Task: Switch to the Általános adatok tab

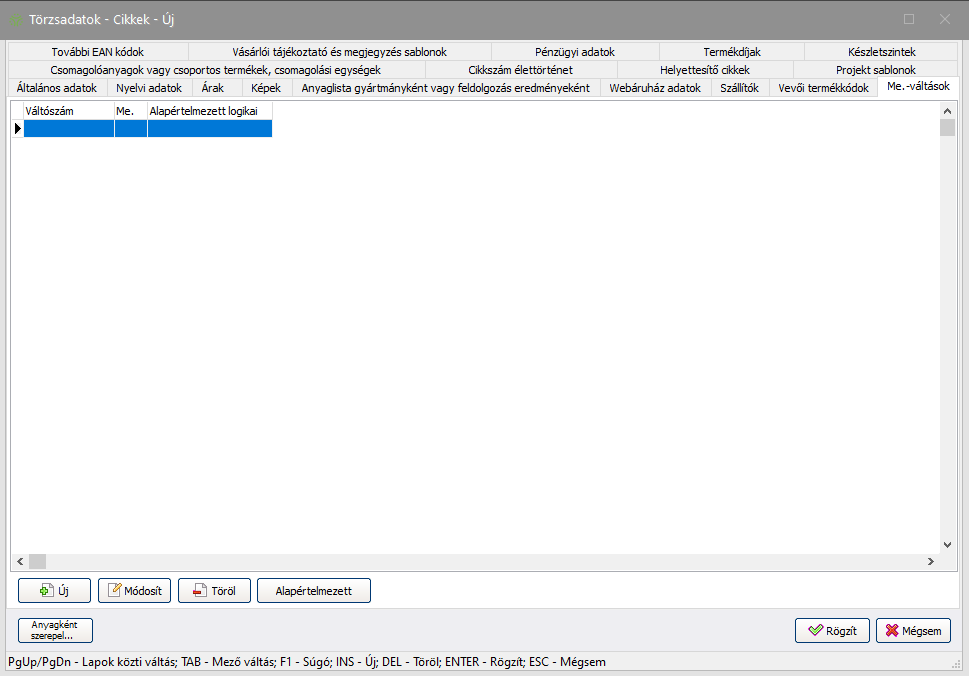Action: click(x=57, y=88)
